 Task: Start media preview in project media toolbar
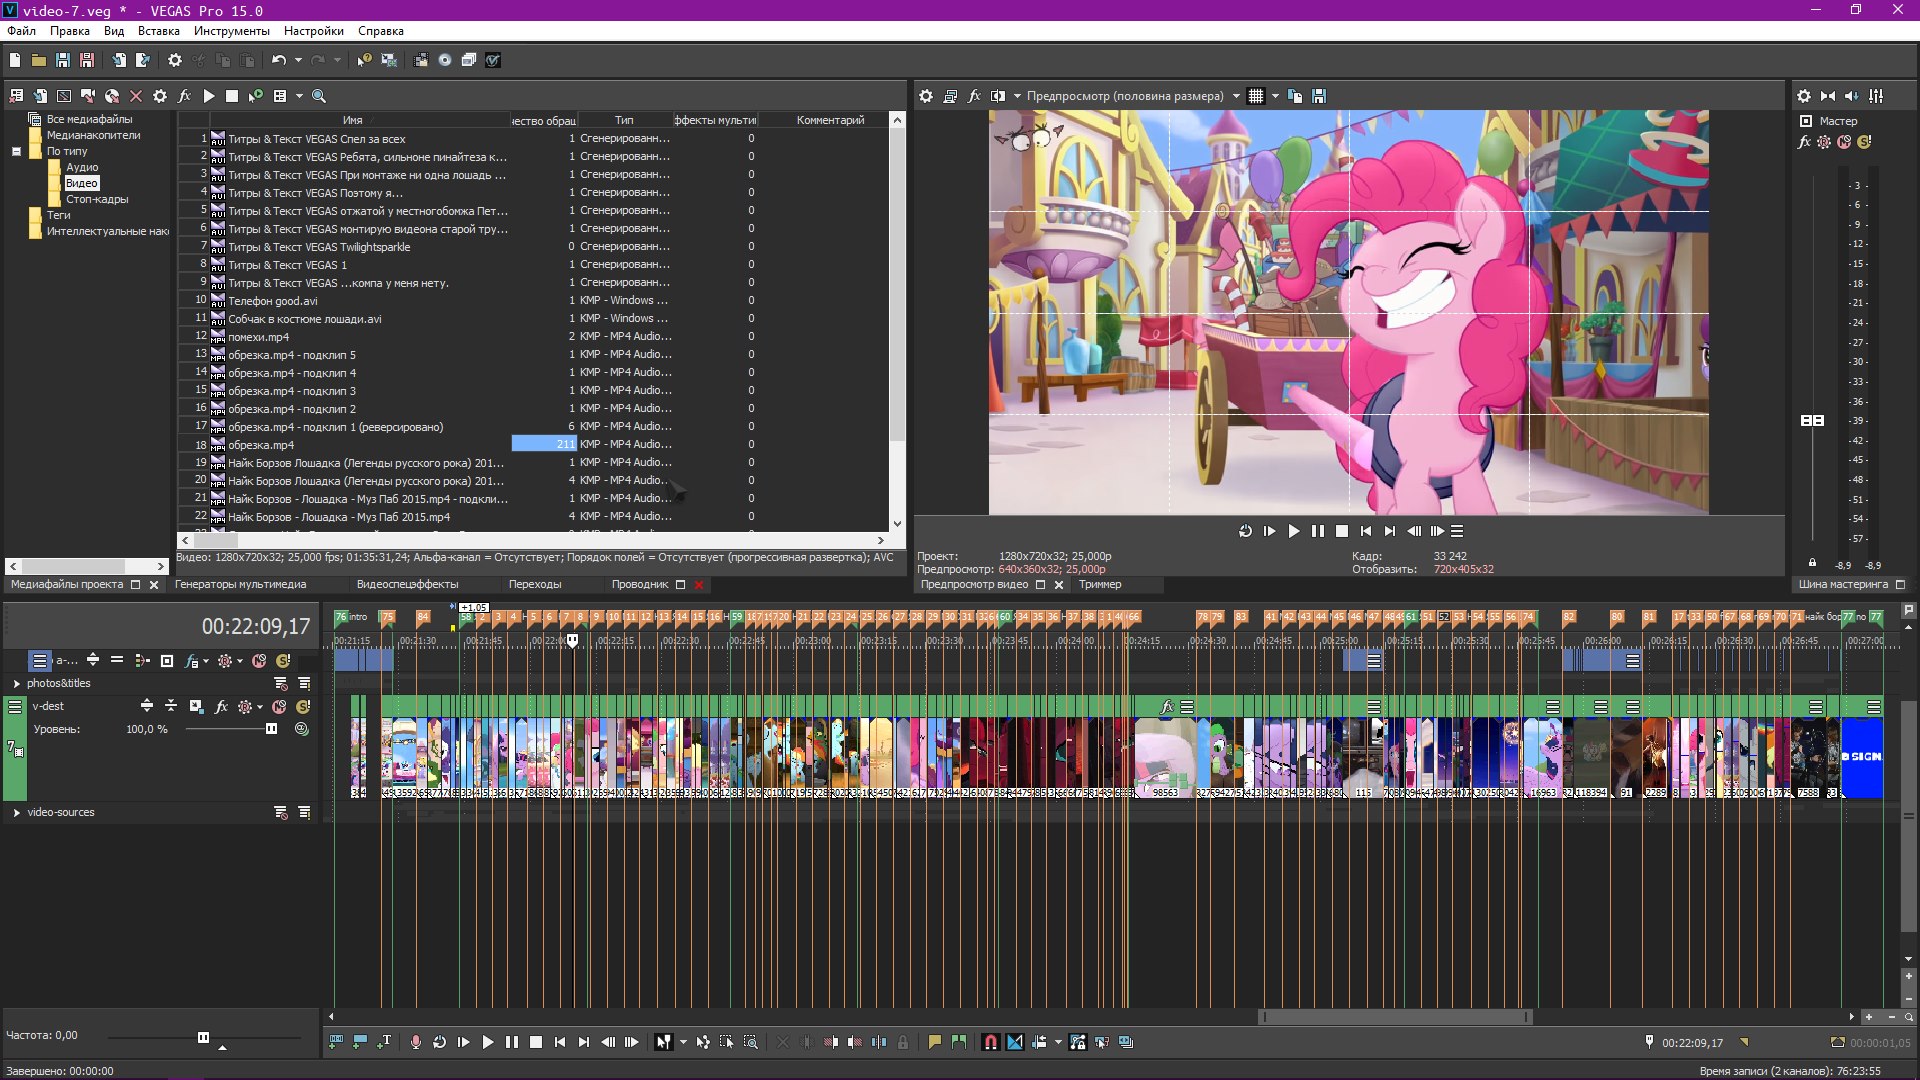(x=208, y=96)
